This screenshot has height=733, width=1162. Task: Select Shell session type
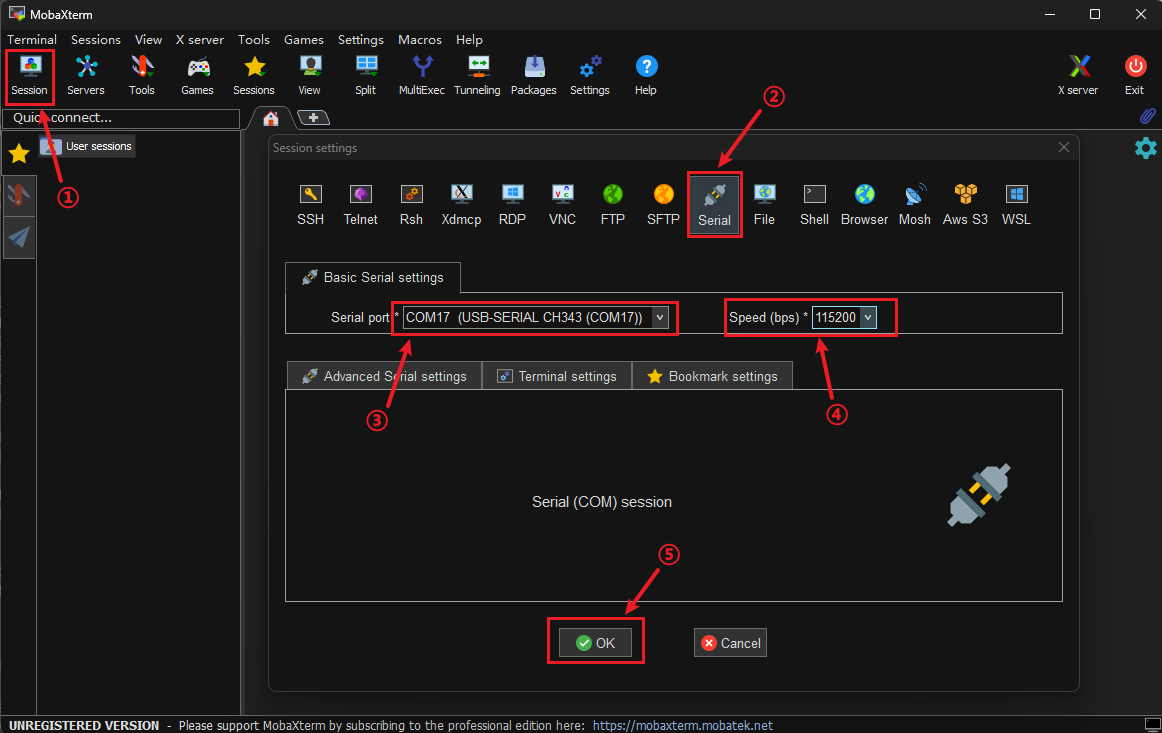click(814, 205)
